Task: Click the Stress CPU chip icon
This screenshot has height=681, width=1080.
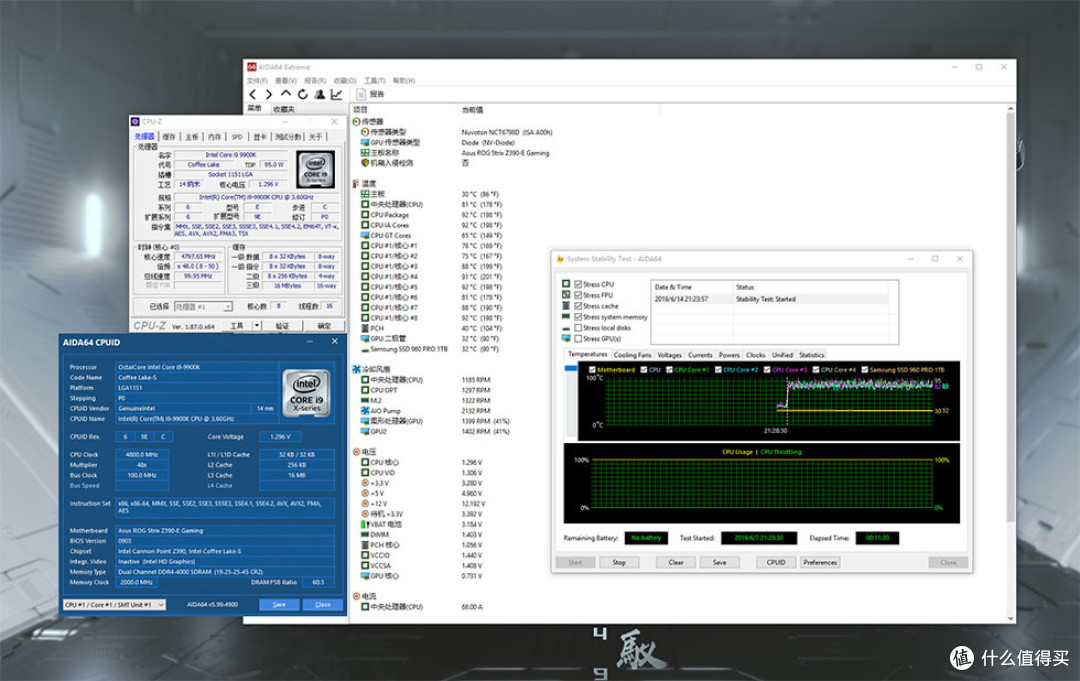Action: [x=566, y=284]
